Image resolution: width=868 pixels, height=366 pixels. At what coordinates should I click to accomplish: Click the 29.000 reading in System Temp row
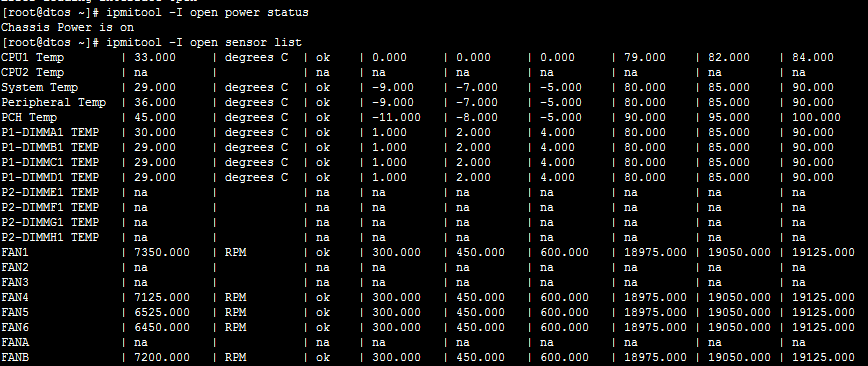point(155,87)
